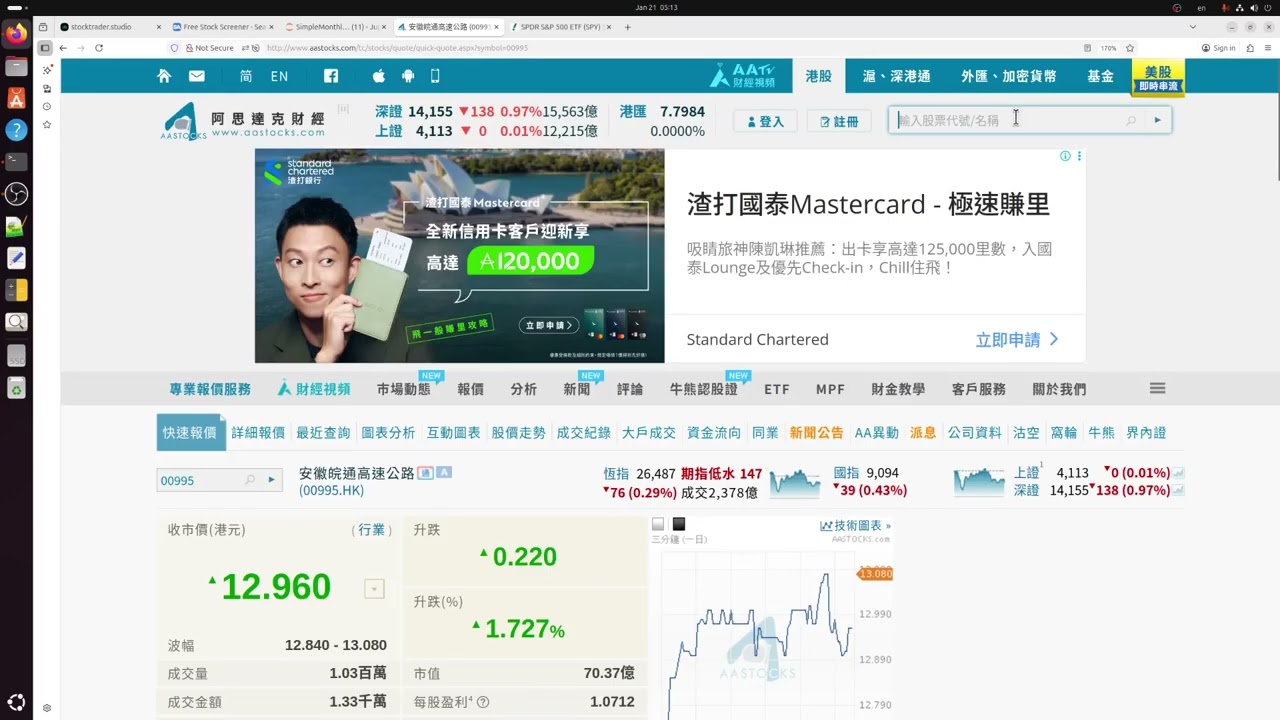Go back in Firefox history
This screenshot has width=1280, height=720.
point(63,48)
